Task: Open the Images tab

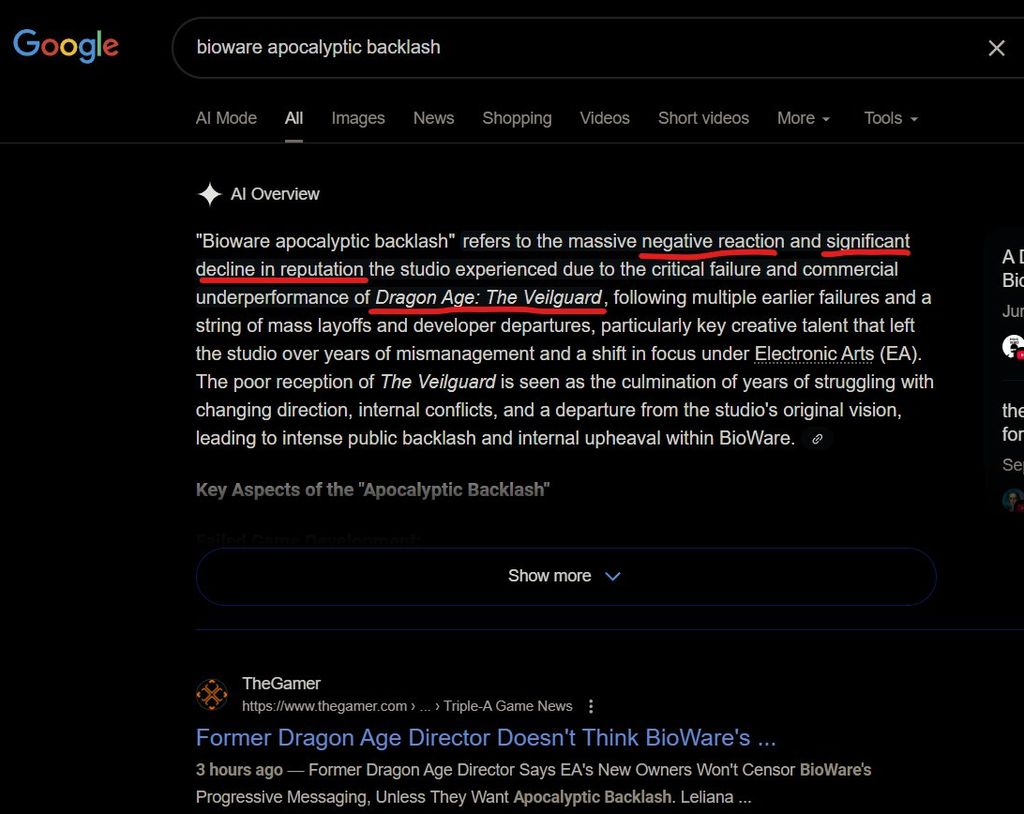Action: (x=358, y=118)
